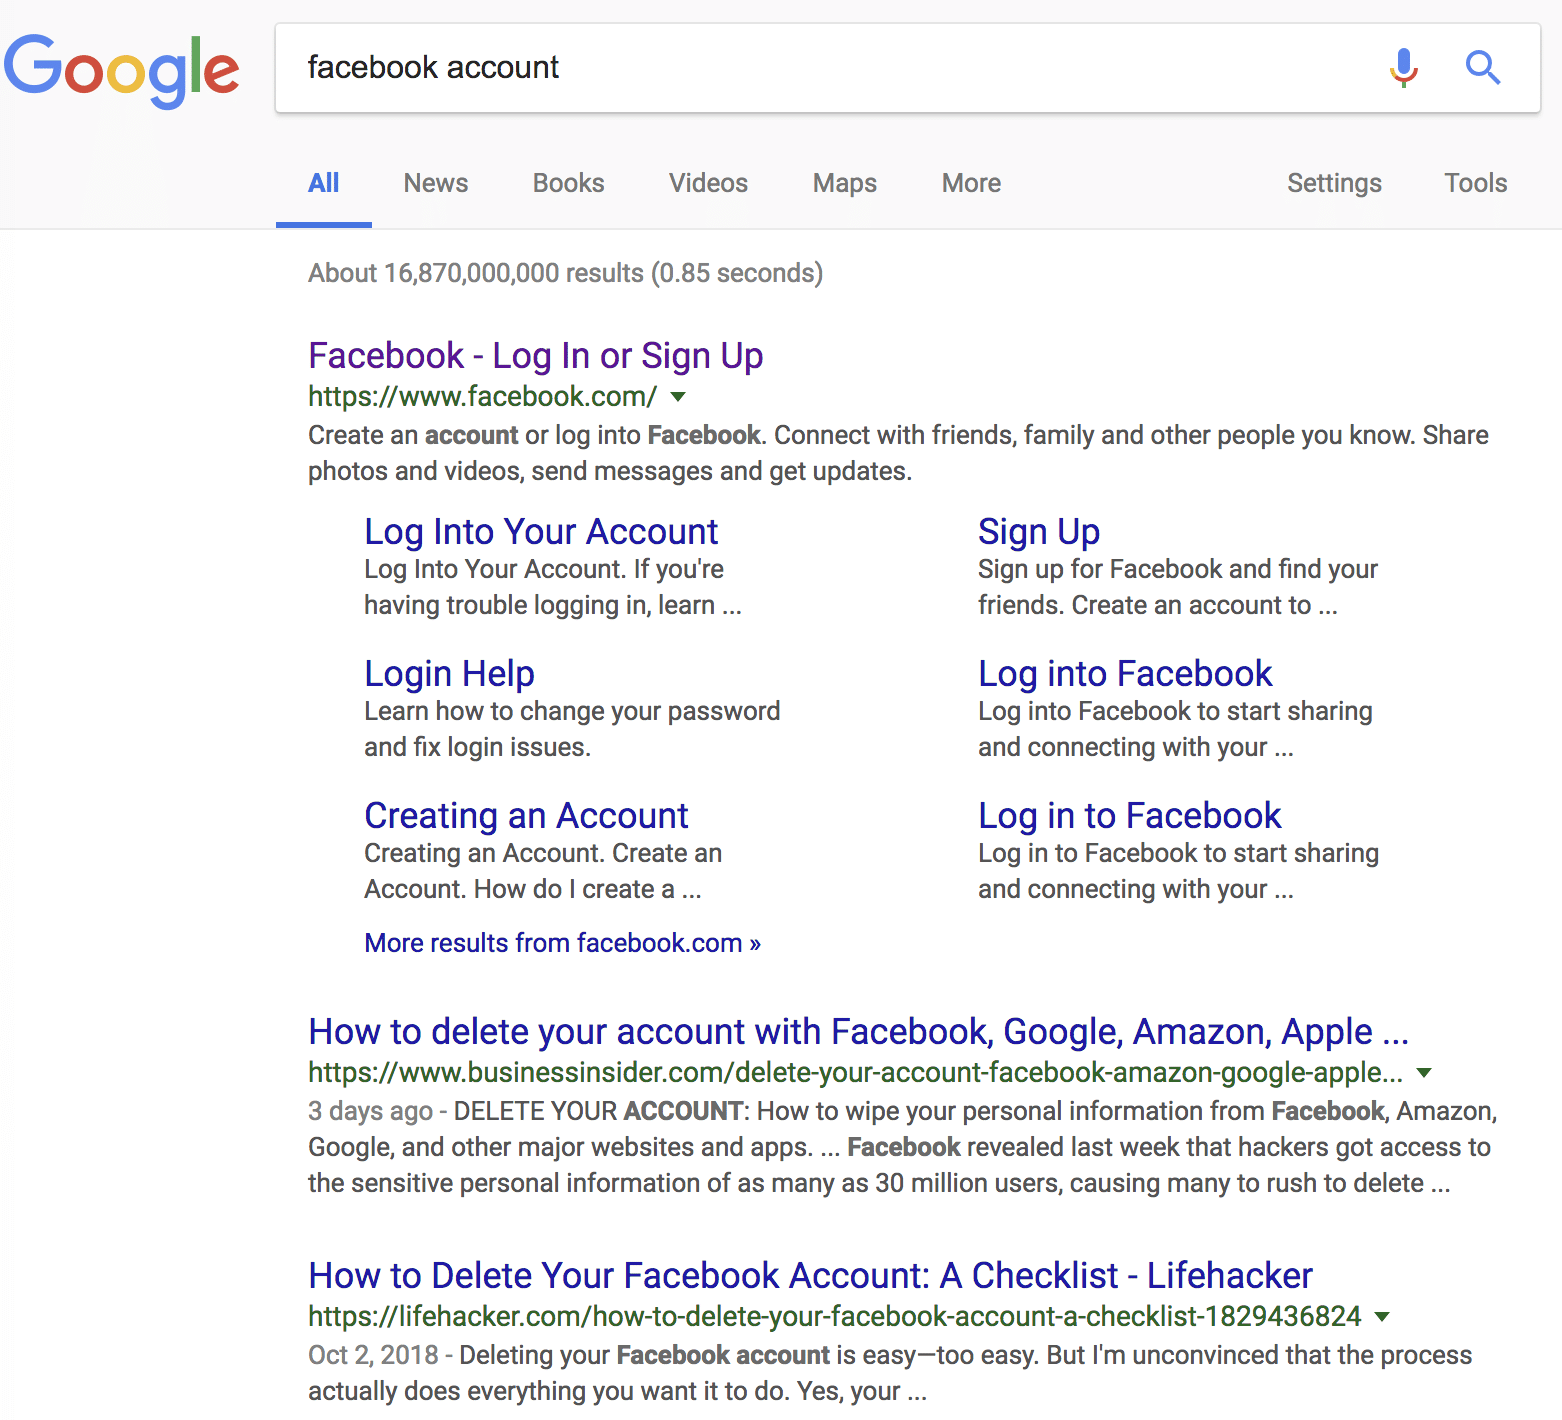Screen dimensions: 1562x1420
Task: Switch to the News tab
Action: (x=436, y=183)
